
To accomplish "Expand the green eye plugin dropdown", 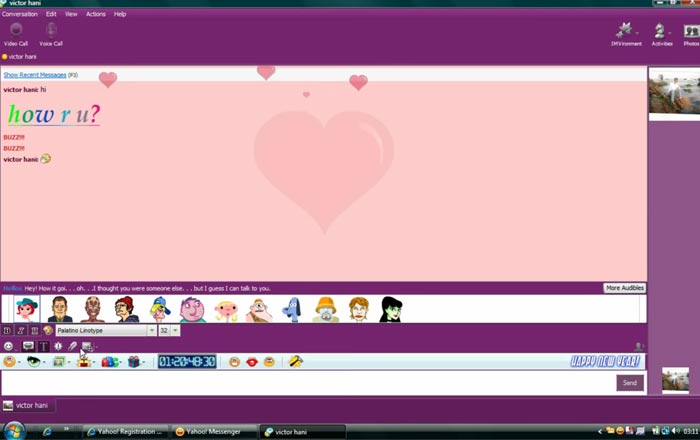I will click(44, 362).
